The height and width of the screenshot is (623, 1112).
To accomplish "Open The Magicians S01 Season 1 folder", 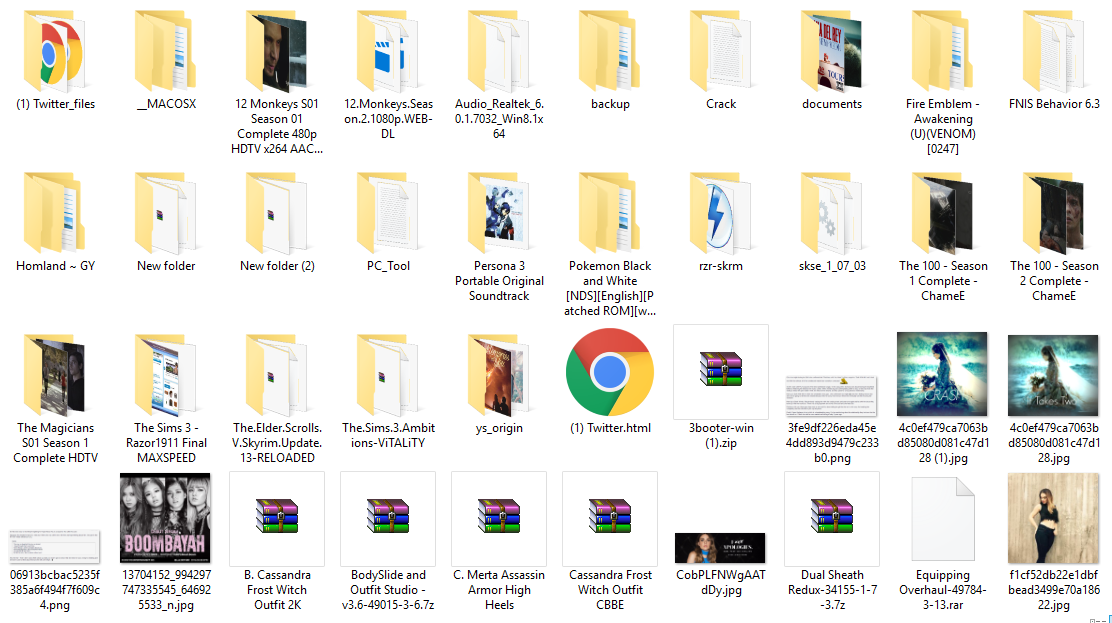I will (54, 375).
